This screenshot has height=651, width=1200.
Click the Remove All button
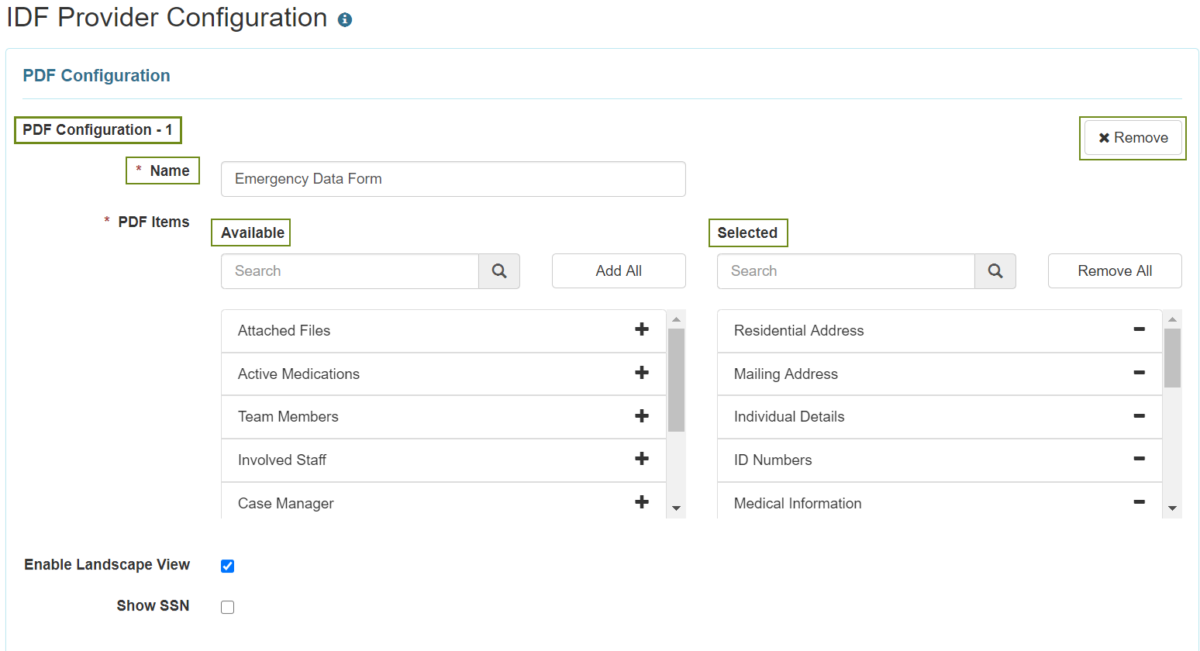[1114, 270]
